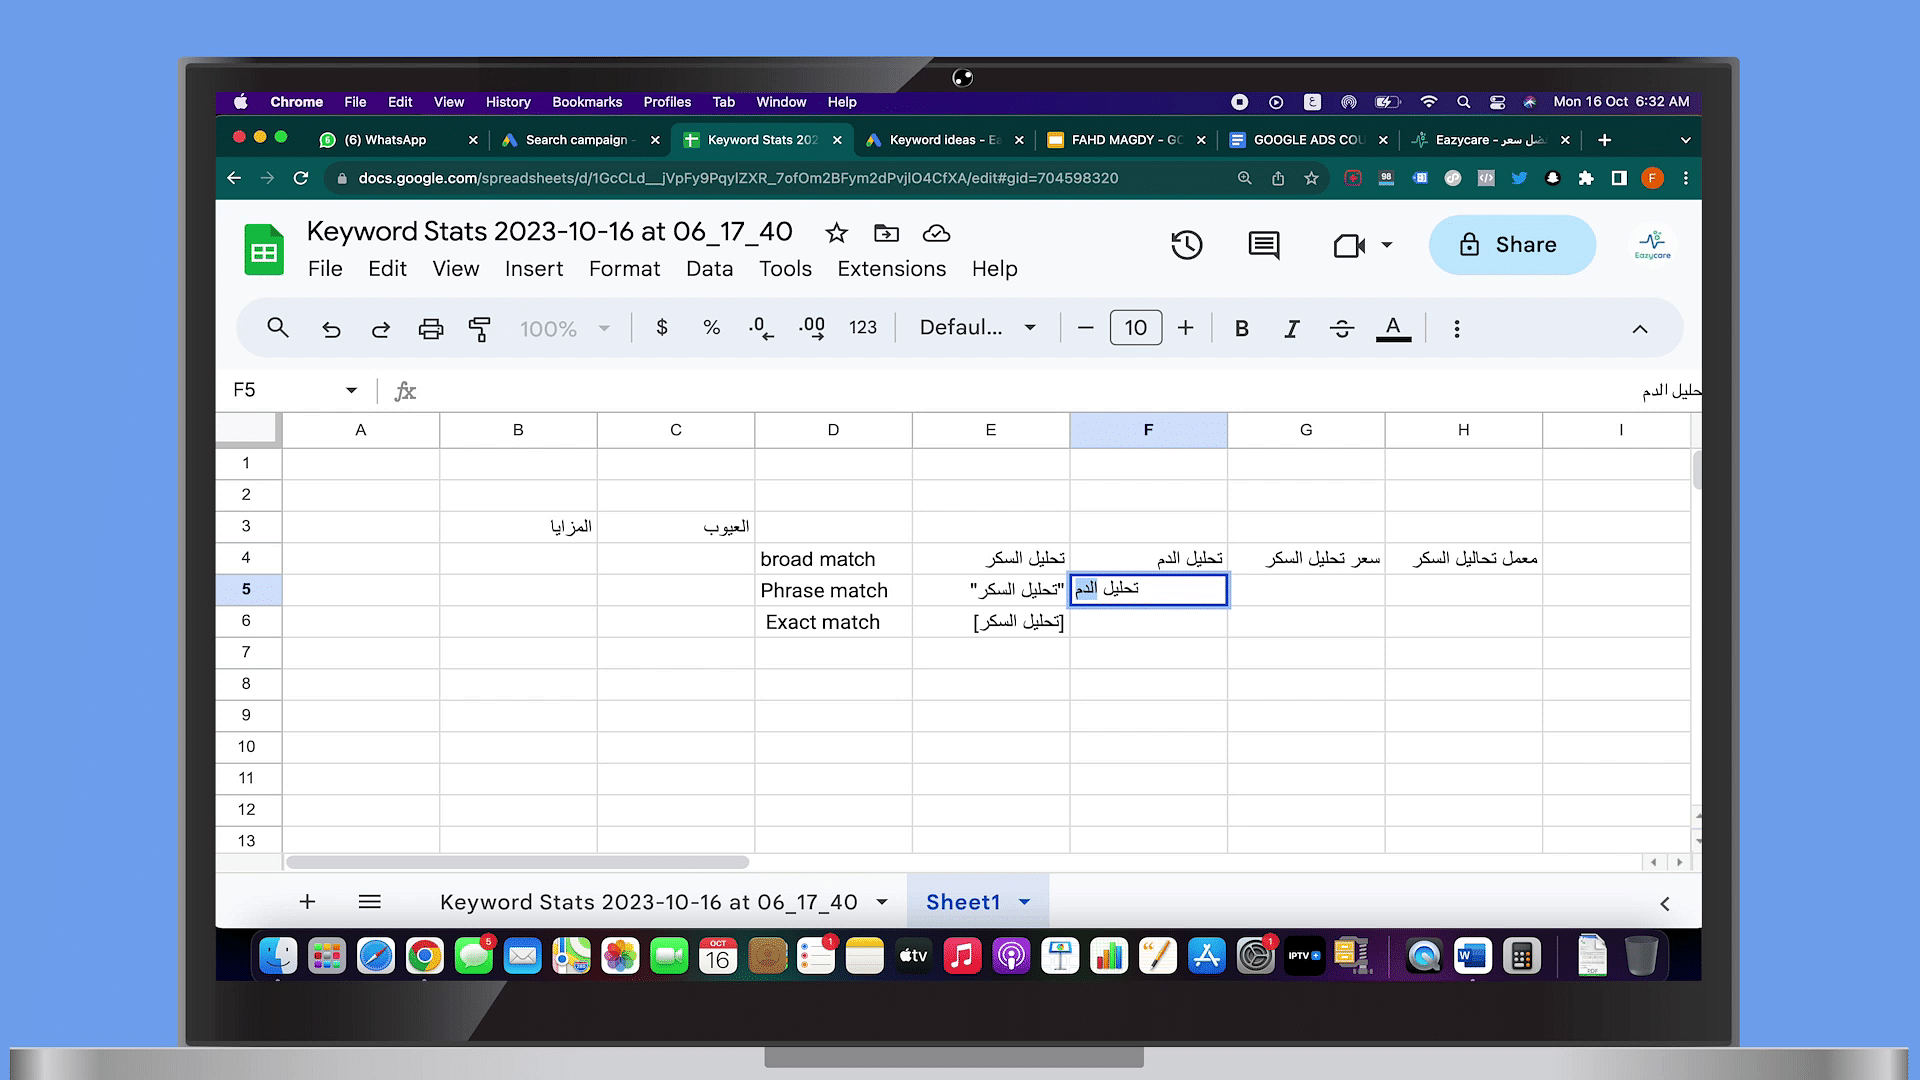This screenshot has width=1920, height=1080.
Task: Open the Insert menu
Action: [534, 269]
